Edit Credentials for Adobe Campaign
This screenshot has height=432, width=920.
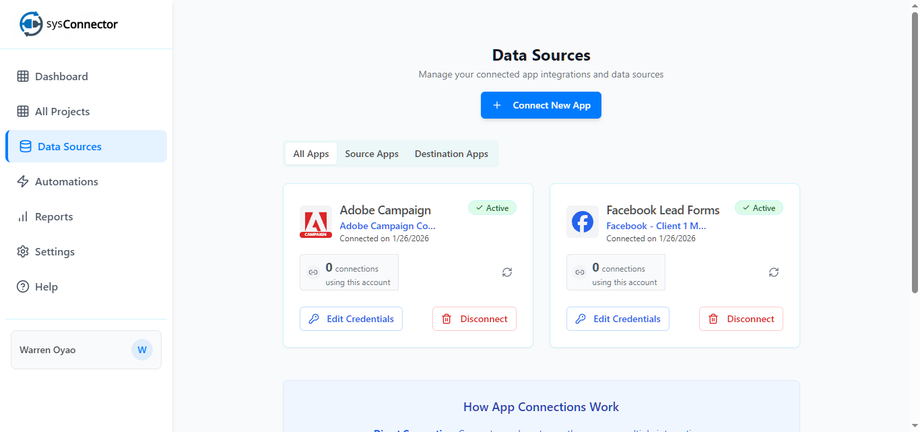[351, 319]
